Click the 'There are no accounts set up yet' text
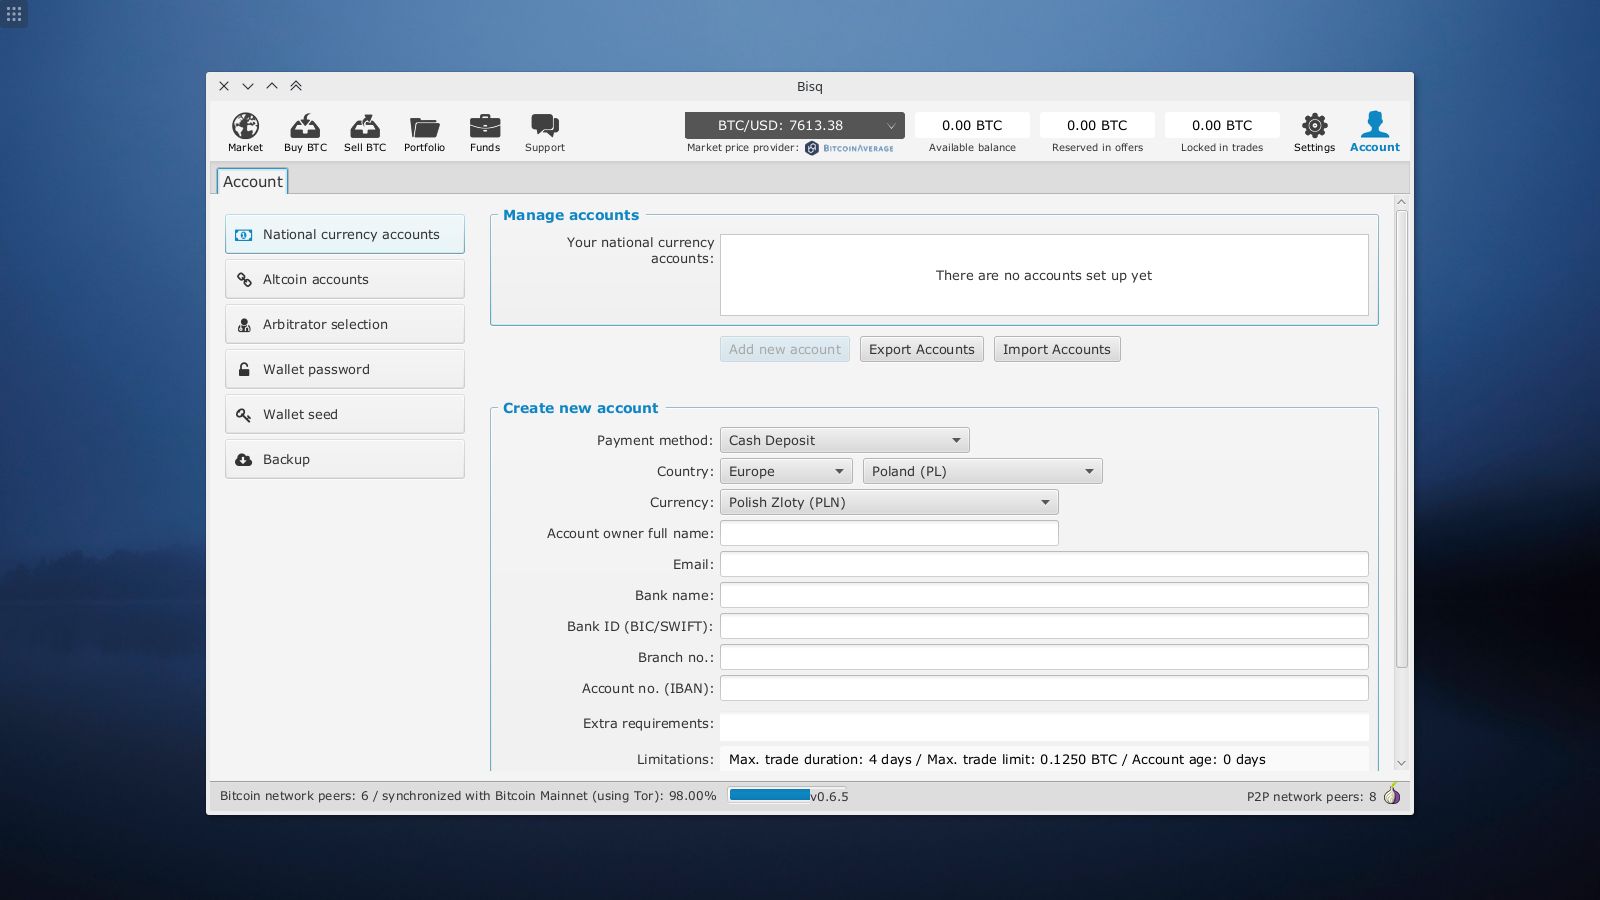This screenshot has width=1600, height=900. (1044, 275)
